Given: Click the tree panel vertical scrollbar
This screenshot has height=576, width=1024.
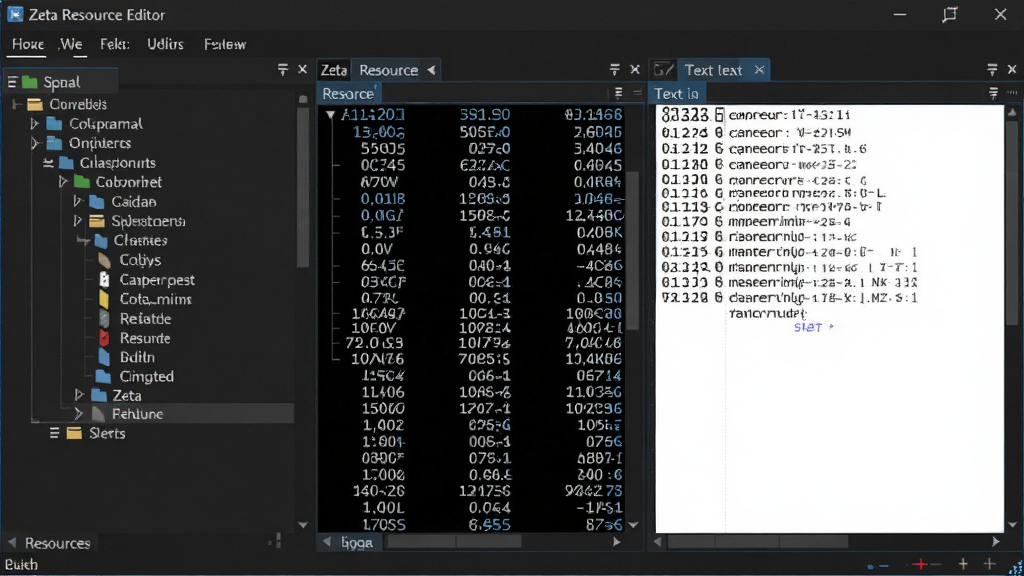Looking at the screenshot, I should coord(302,186).
